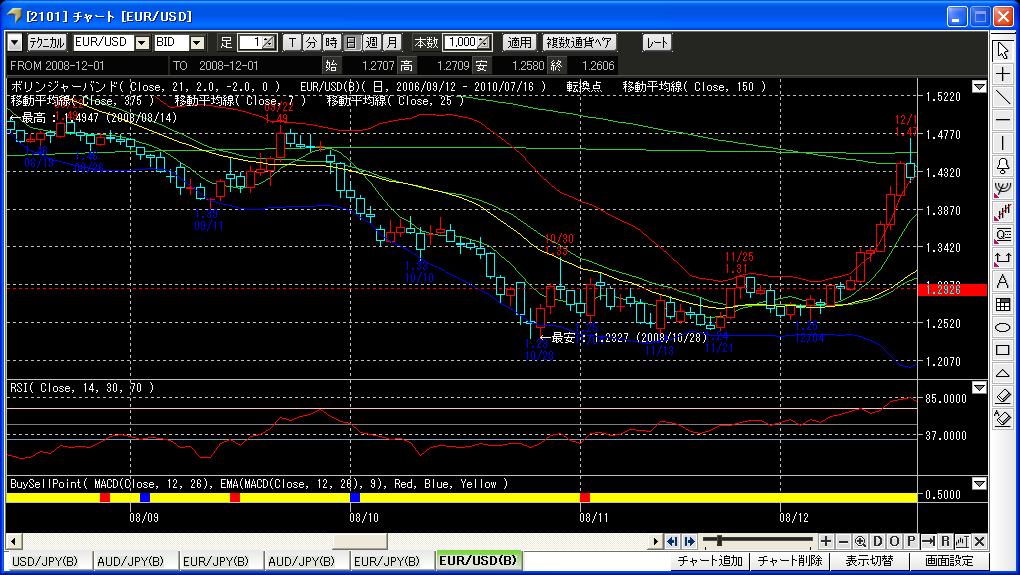Image resolution: width=1020 pixels, height=575 pixels.
Task: Click the 表示切替 display switch button
Action: point(869,561)
